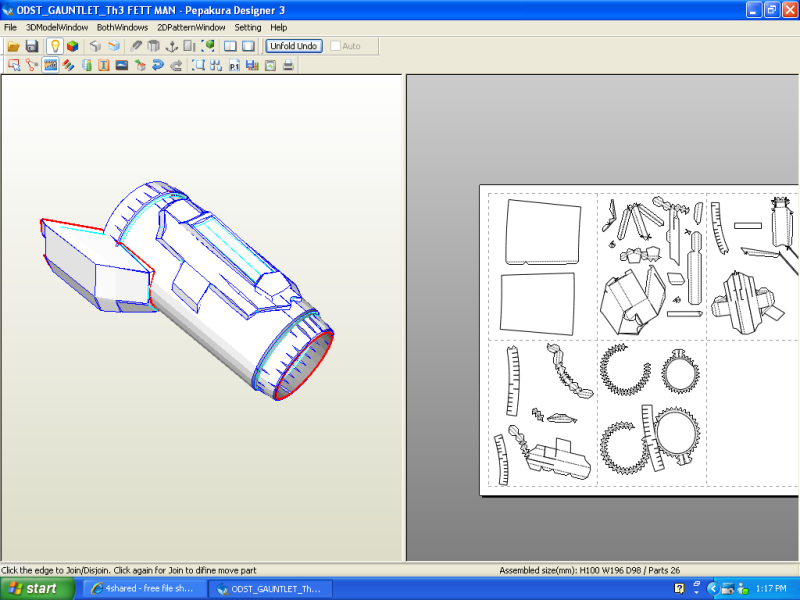
Task: Click the four squares arrange parts icon
Action: click(216, 65)
